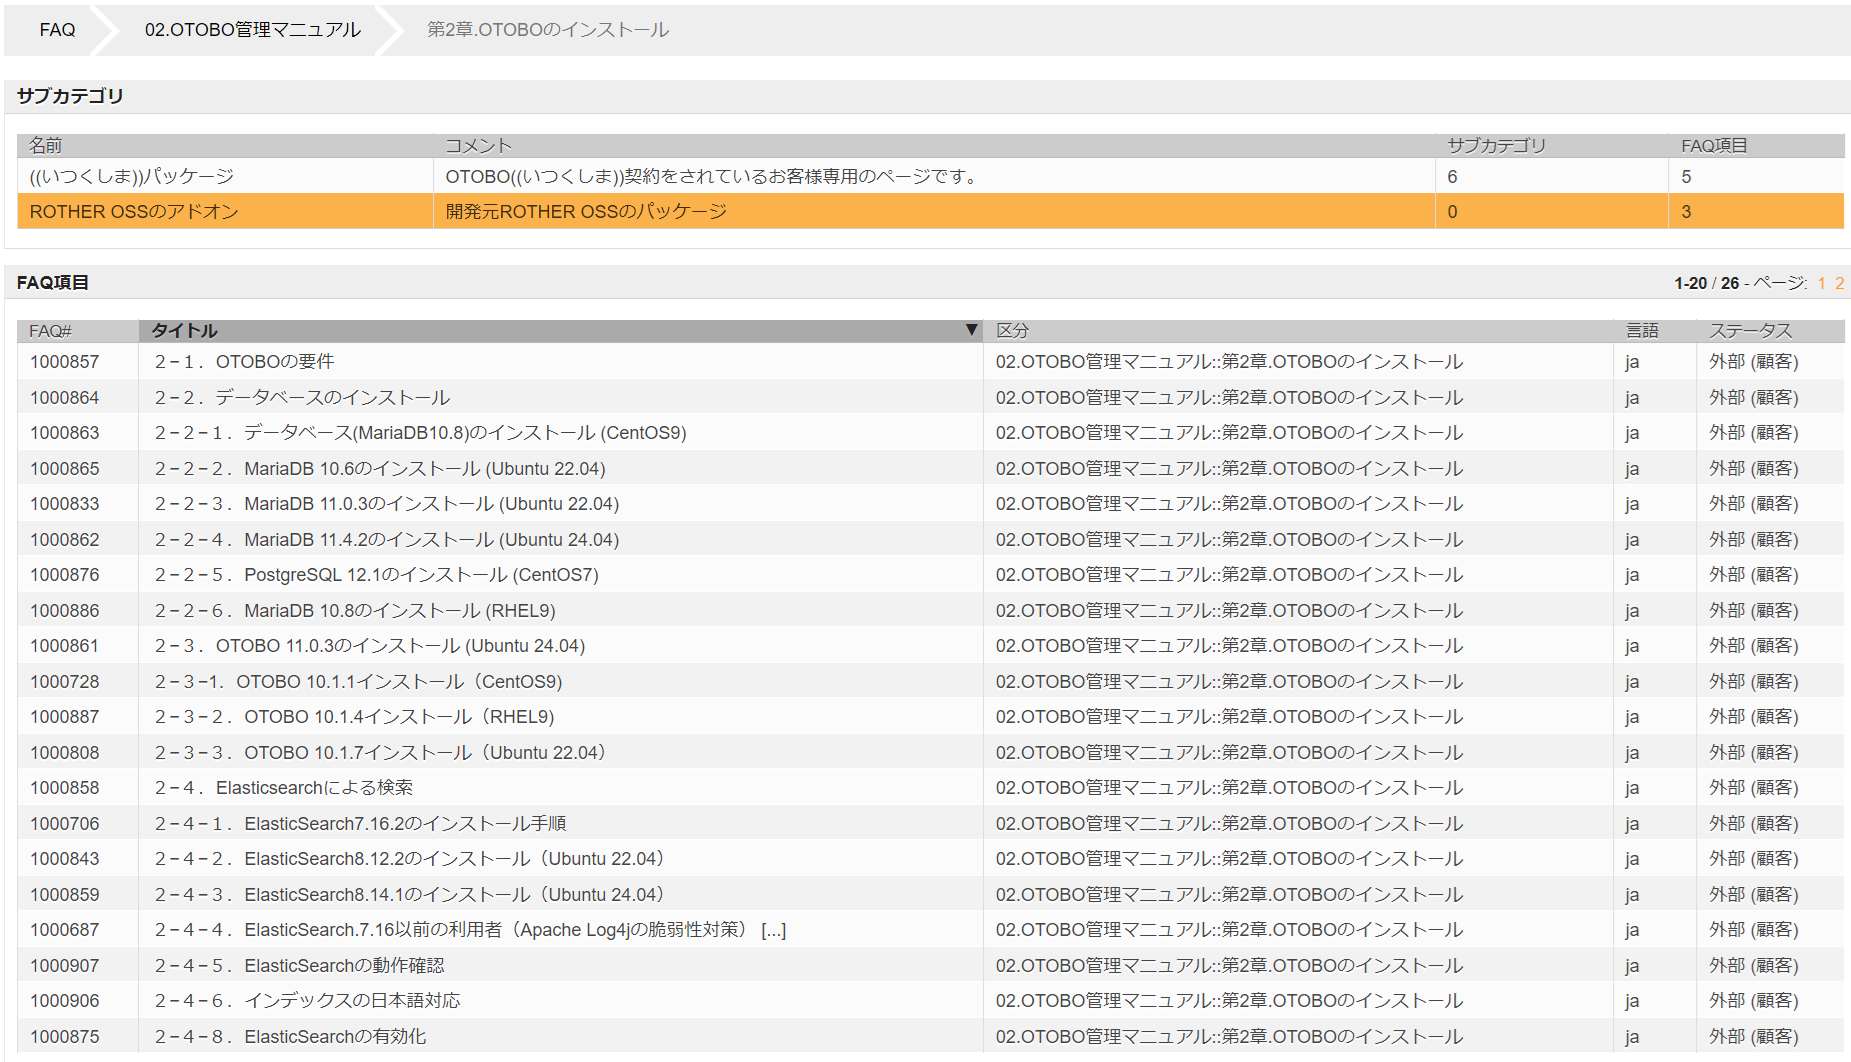Open PostgreSQL 12.1 CentOS7 article
1851x1062 pixels.
[x=376, y=575]
